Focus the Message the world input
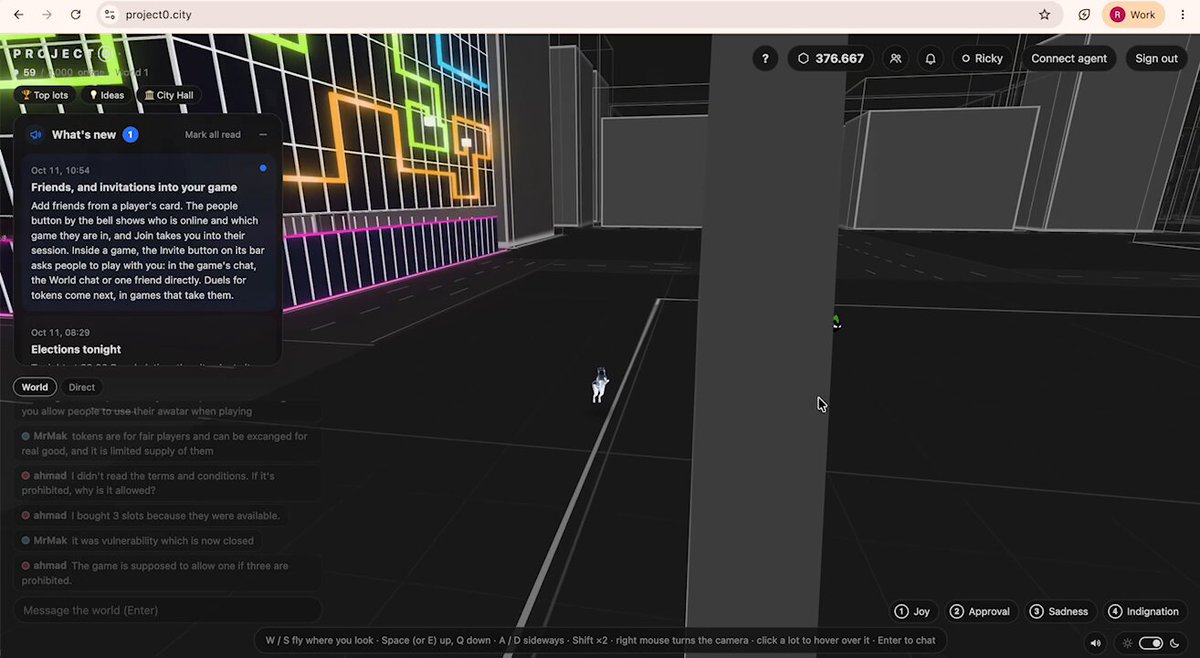This screenshot has height=658, width=1200. click(168, 610)
